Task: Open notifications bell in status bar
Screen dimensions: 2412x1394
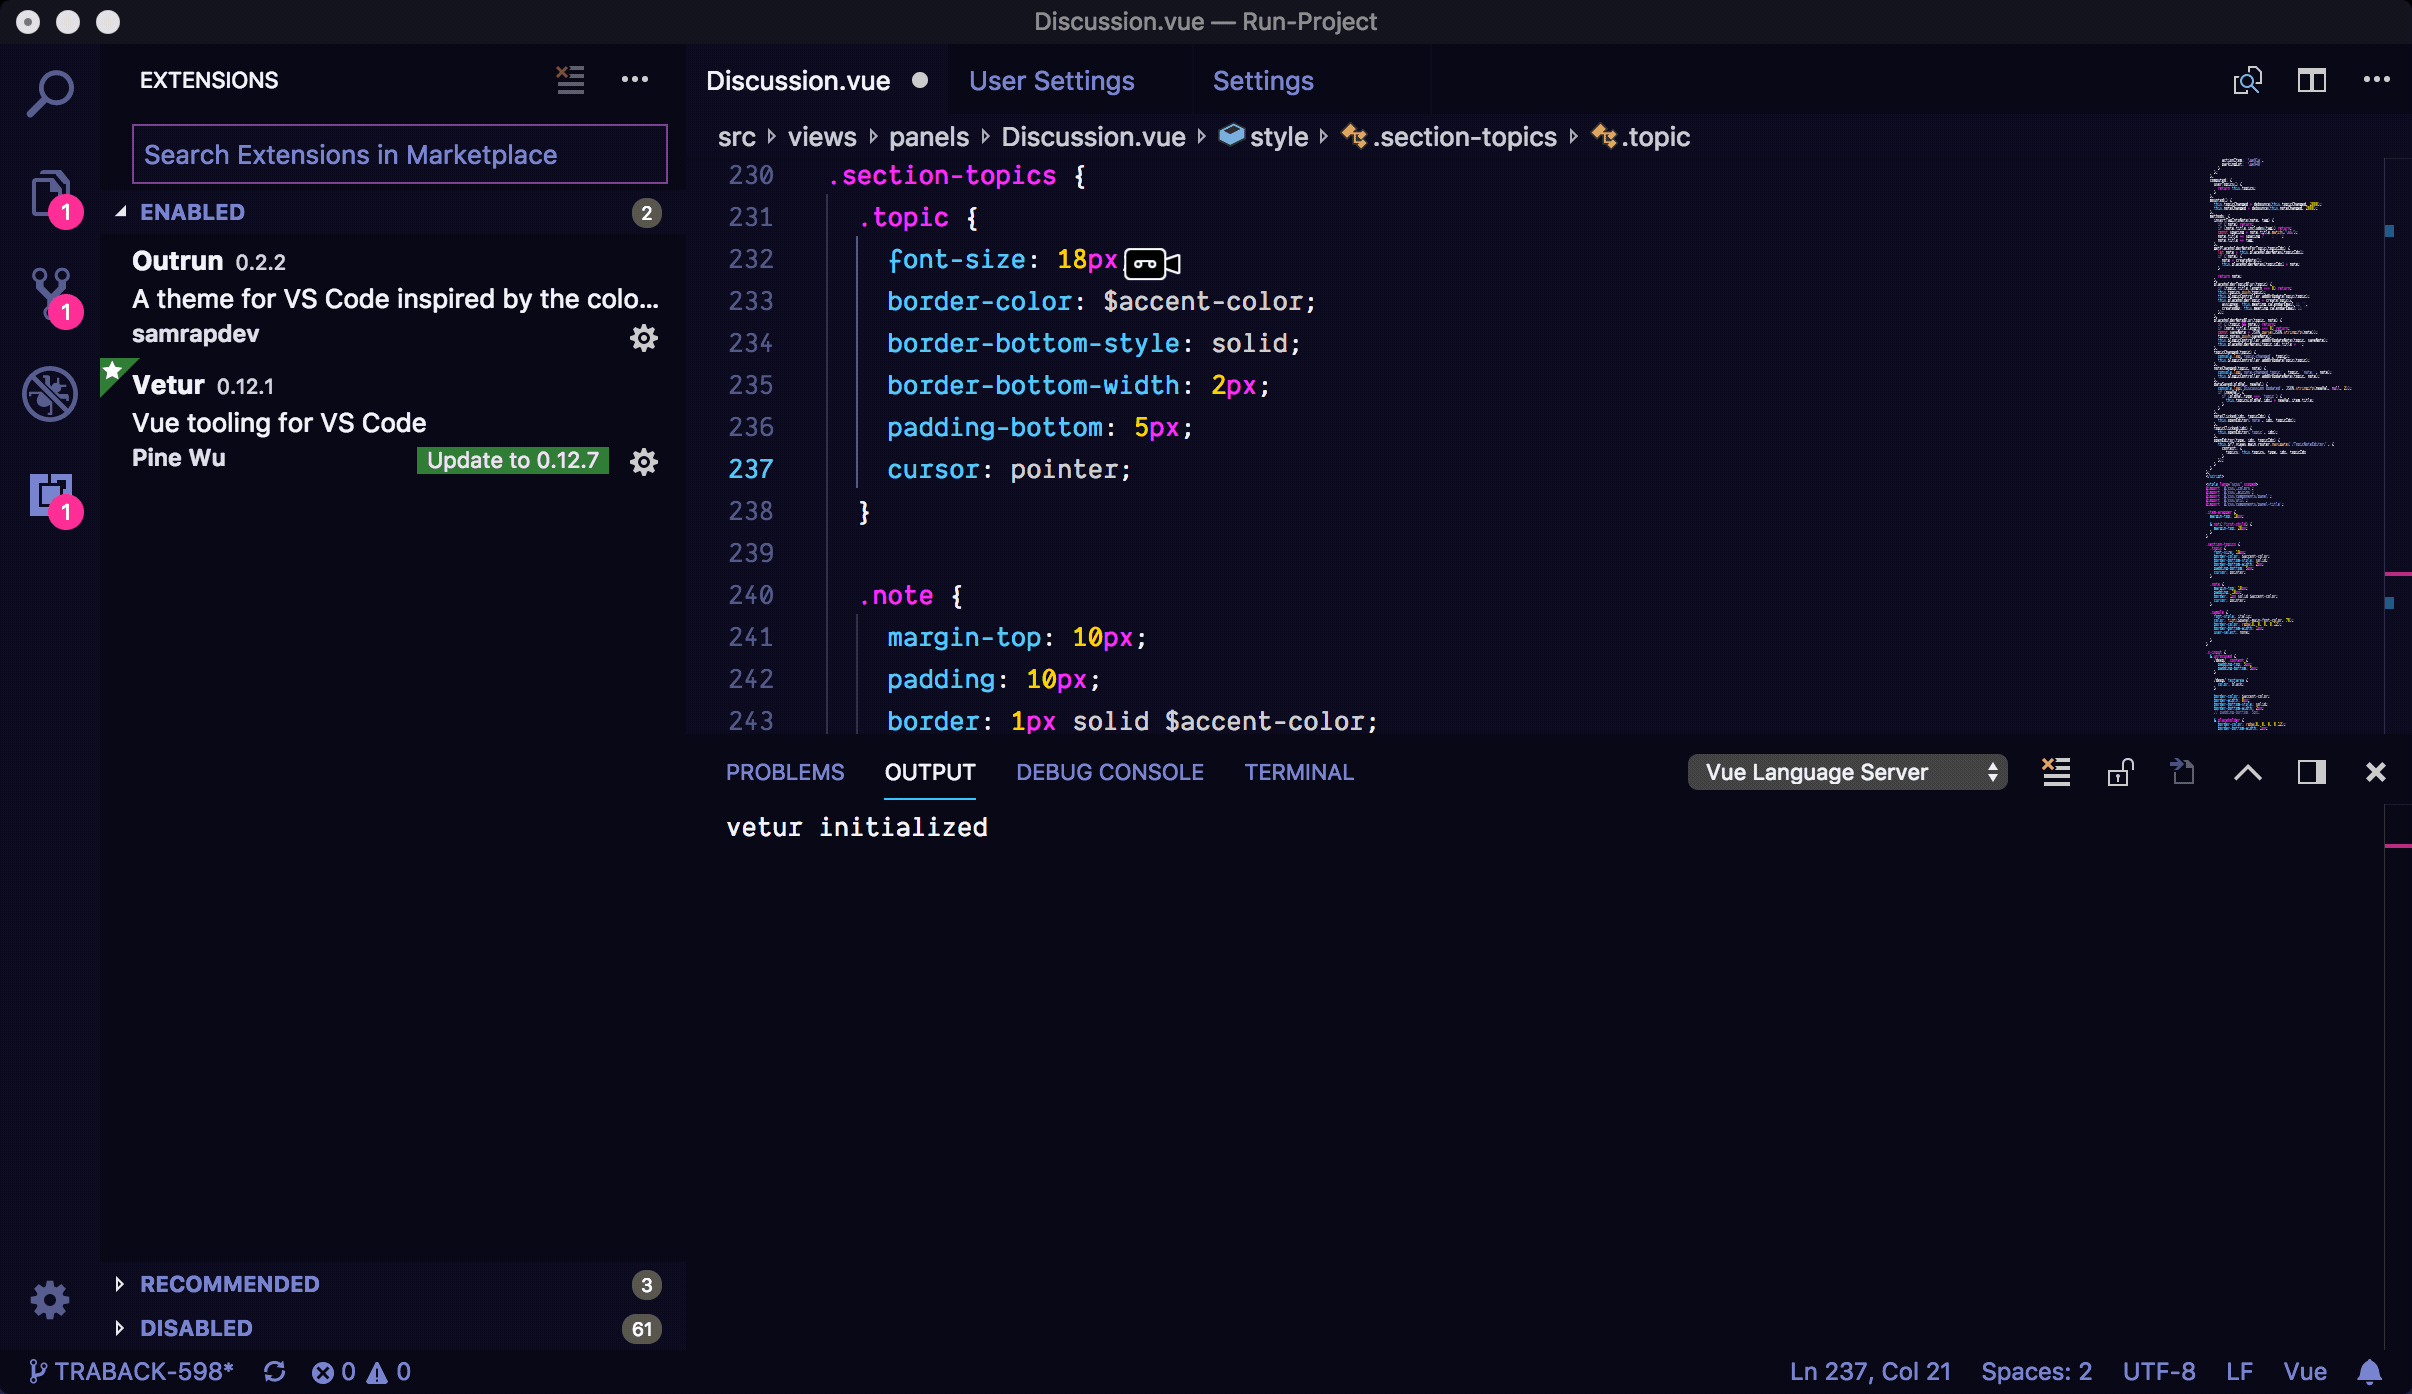Action: [x=2369, y=1372]
